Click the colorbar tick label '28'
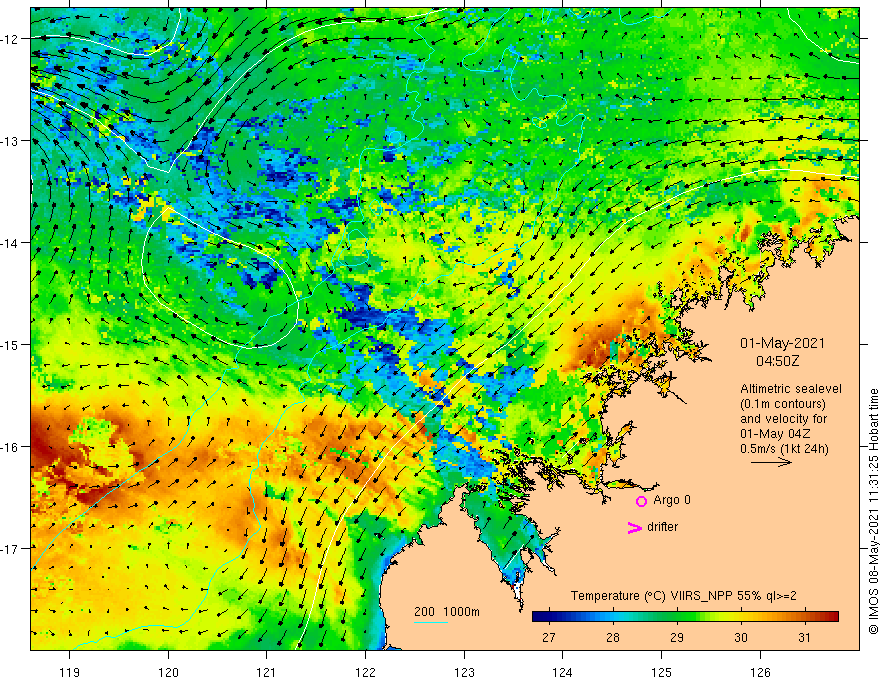Image resolution: width=880 pixels, height=680 pixels. tap(613, 637)
